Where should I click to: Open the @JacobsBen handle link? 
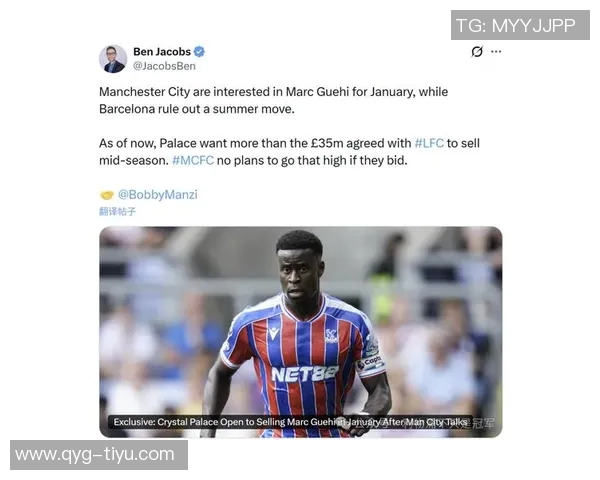[x=164, y=66]
